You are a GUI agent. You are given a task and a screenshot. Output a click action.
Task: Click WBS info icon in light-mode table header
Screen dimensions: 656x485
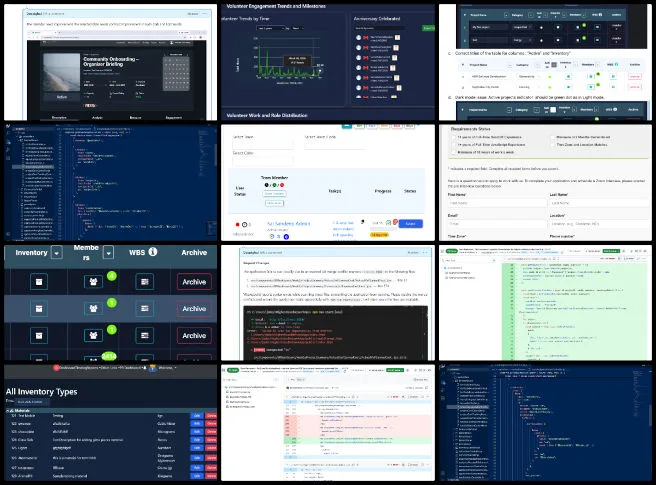coord(617,64)
